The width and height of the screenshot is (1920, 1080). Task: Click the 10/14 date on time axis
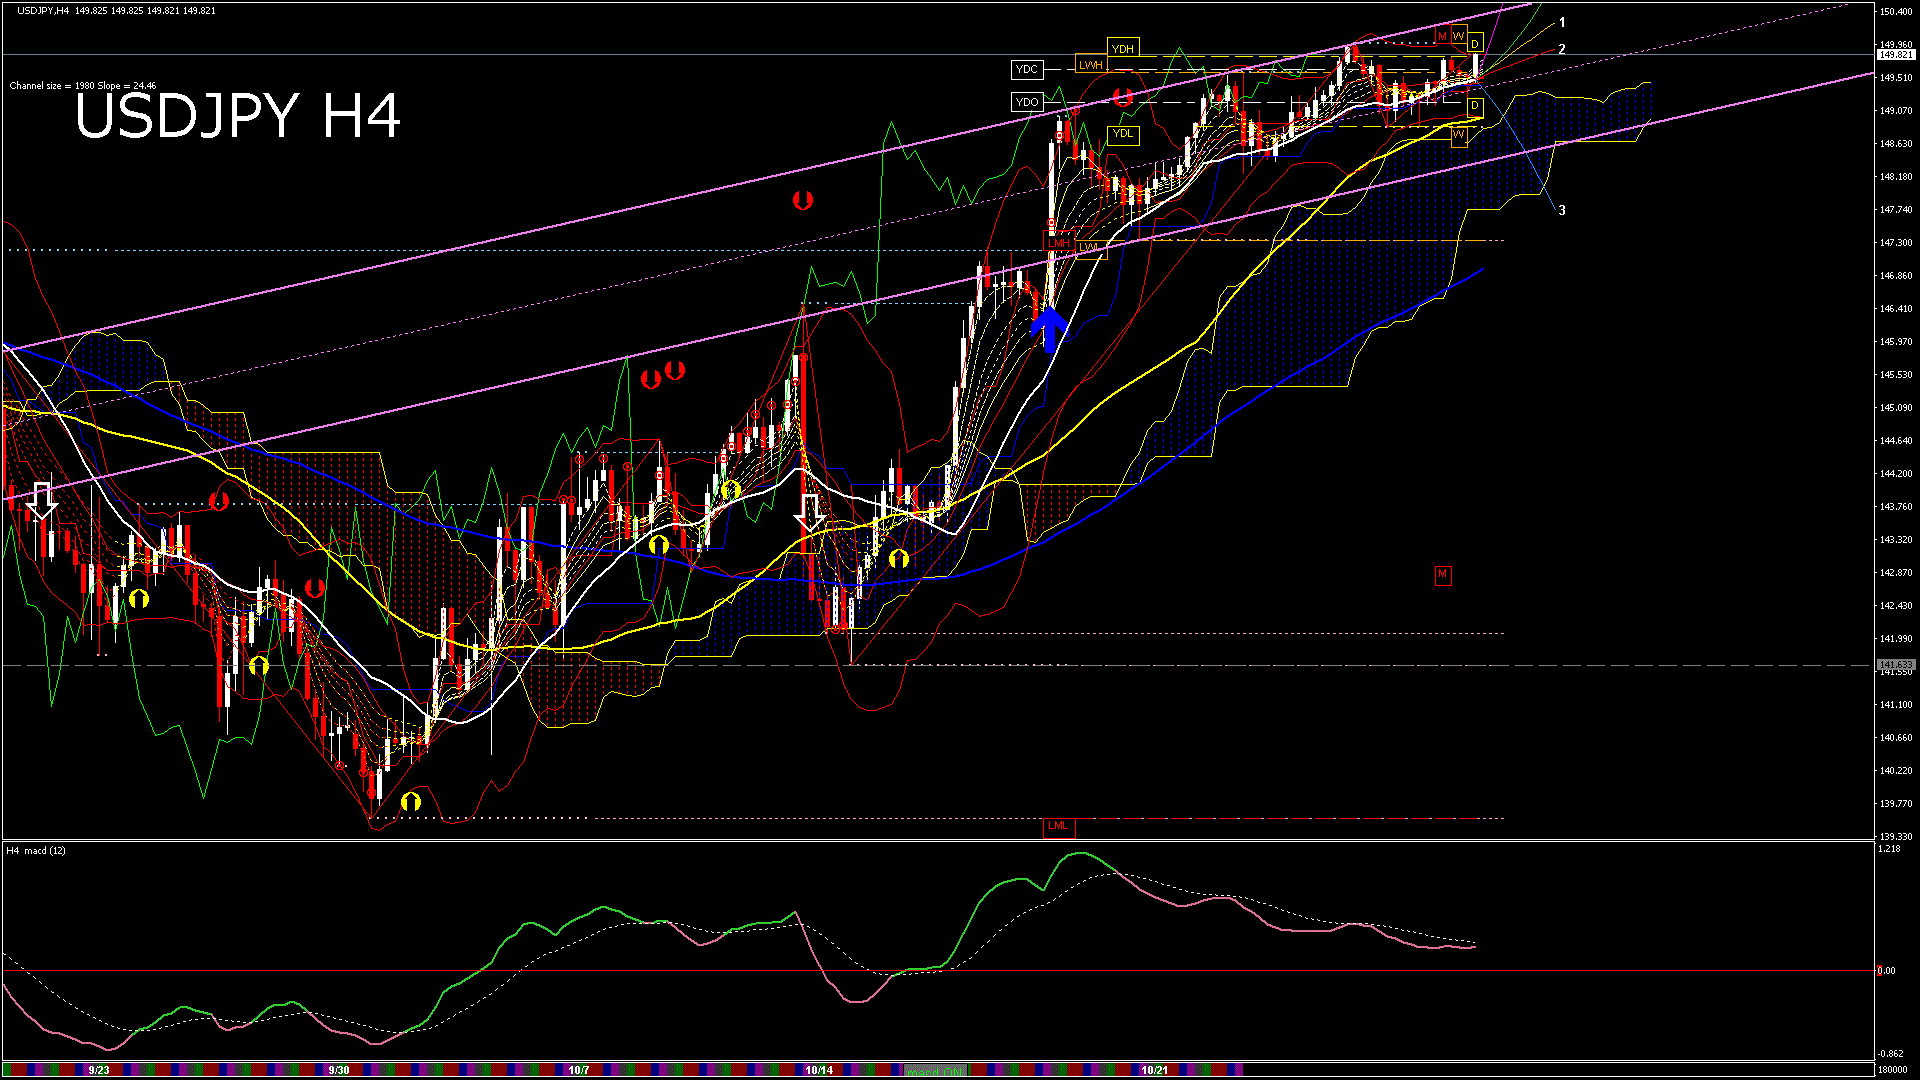(x=819, y=1070)
